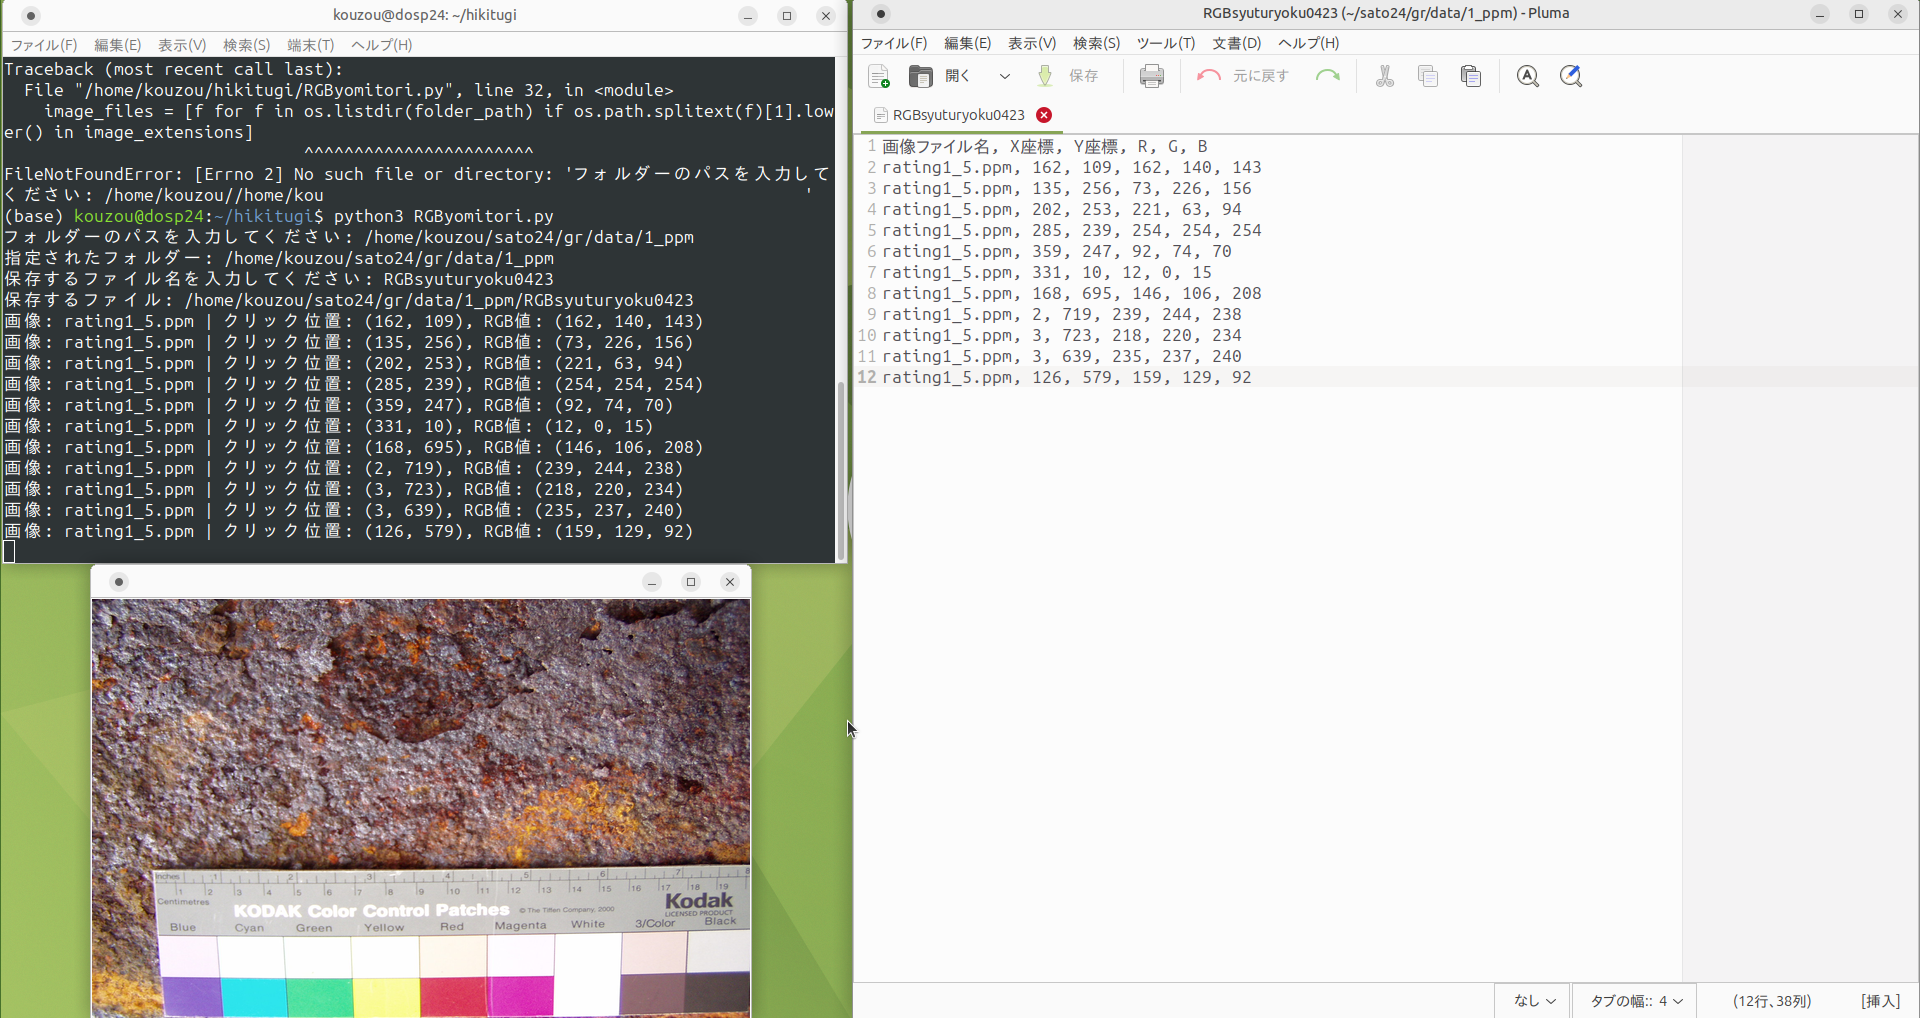
Task: Maximize the terminal window
Action: coord(787,16)
